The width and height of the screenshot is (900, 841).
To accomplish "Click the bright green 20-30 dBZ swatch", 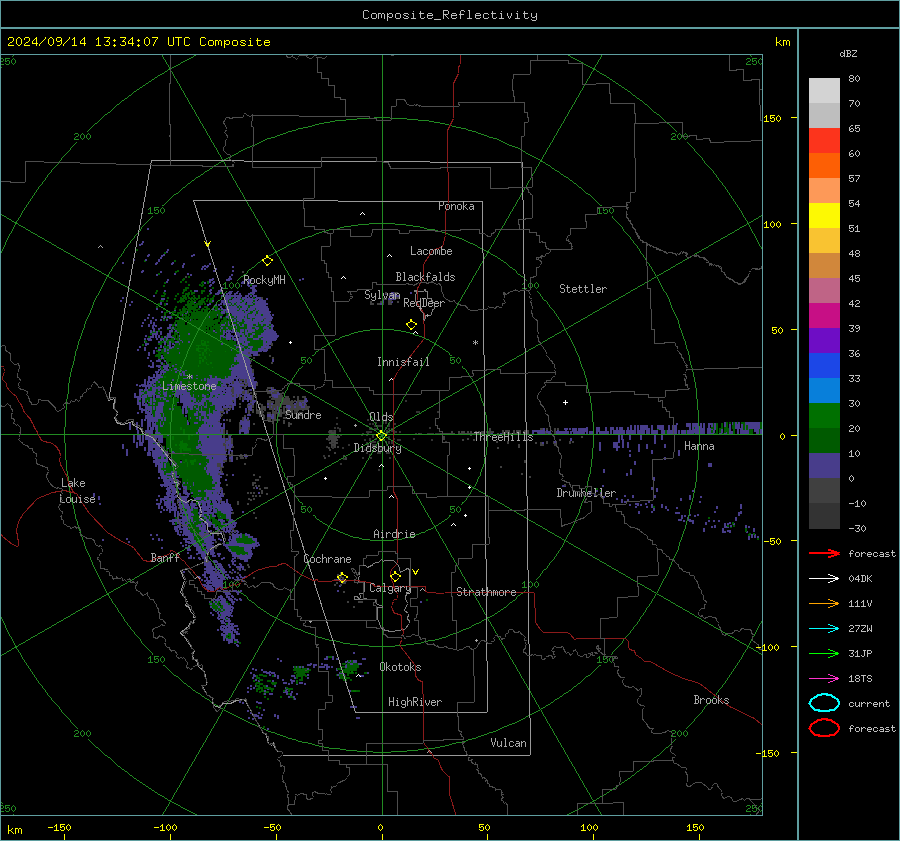I will click(824, 416).
